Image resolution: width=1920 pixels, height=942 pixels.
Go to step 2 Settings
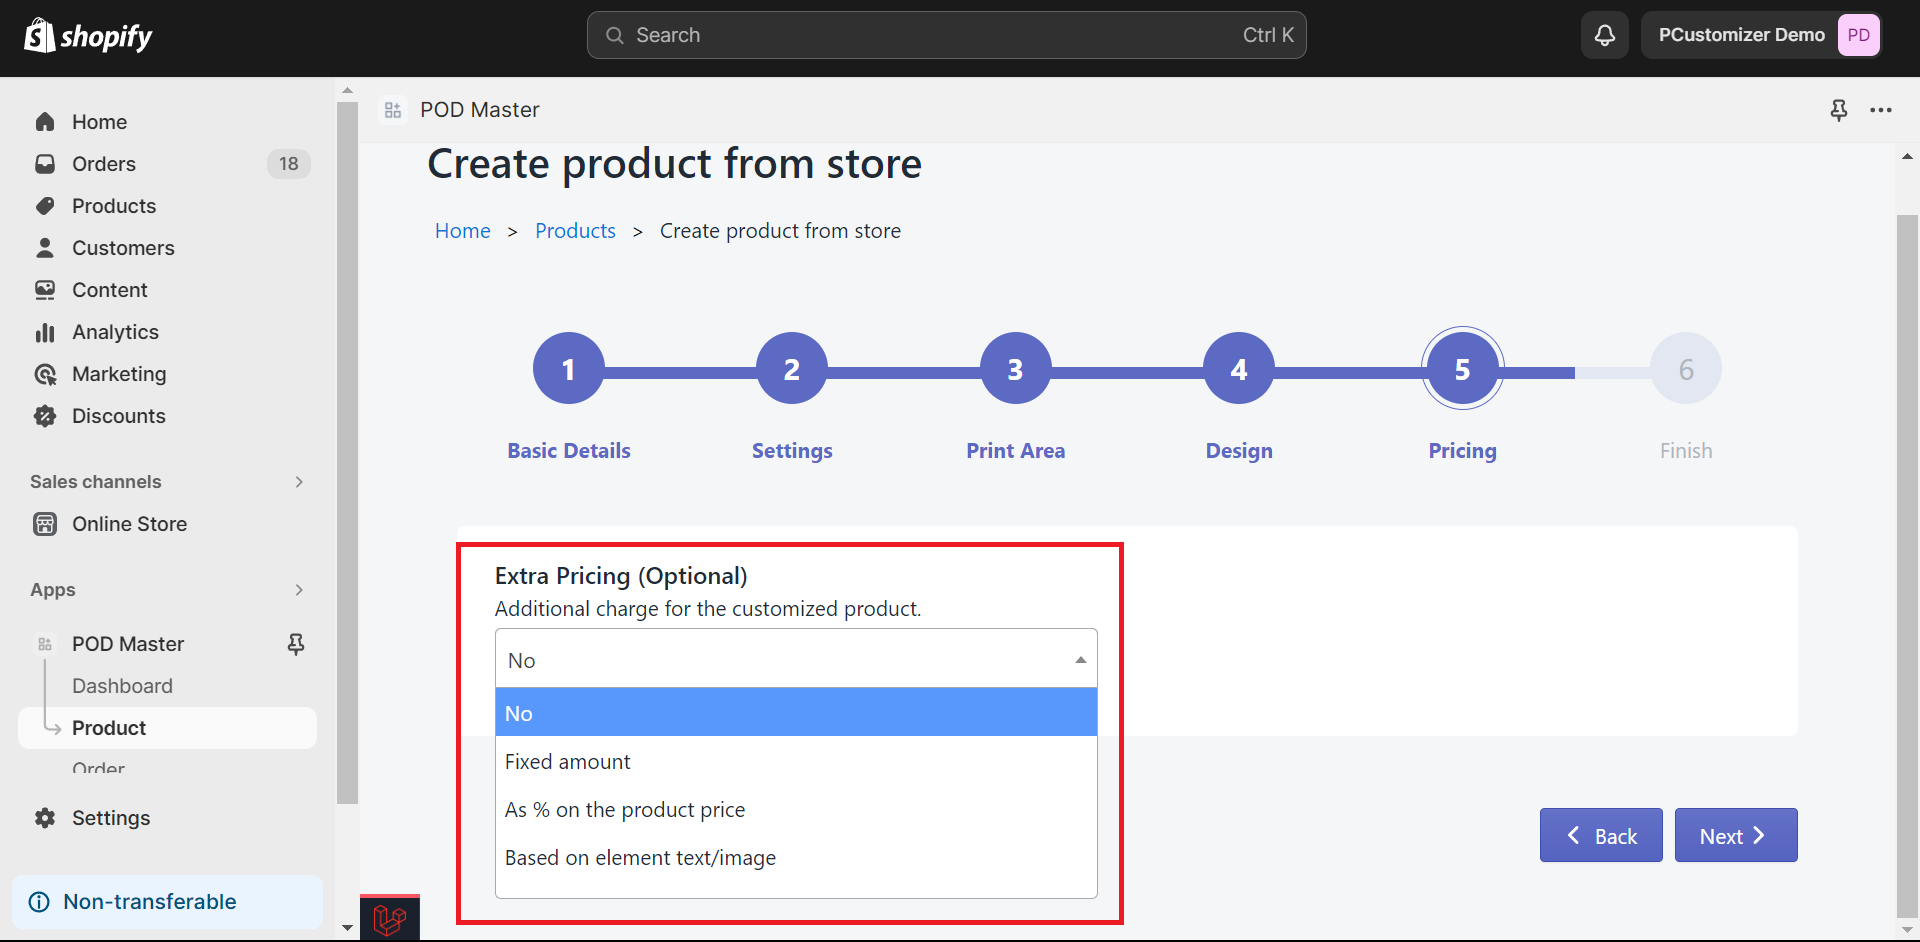tap(792, 369)
